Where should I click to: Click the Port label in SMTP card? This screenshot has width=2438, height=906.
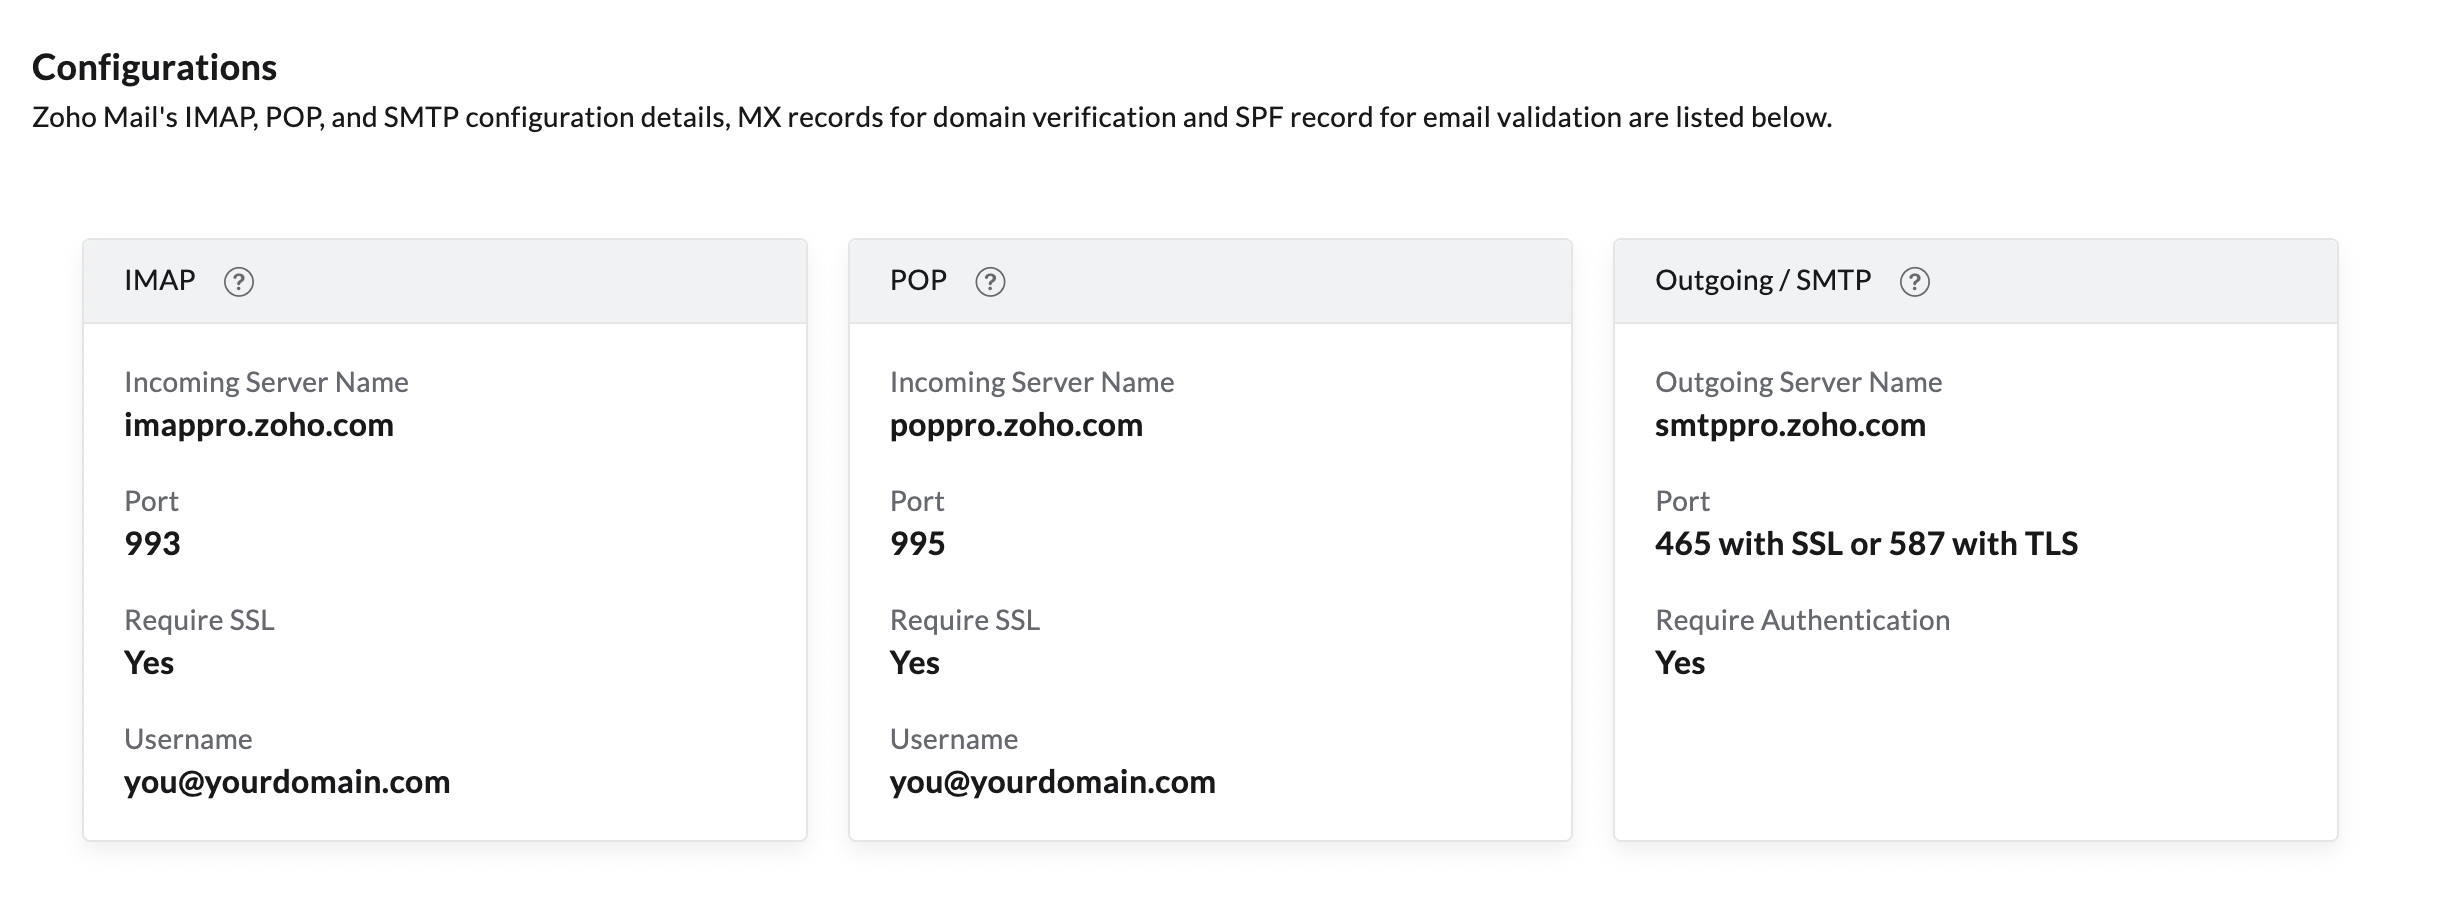point(1682,501)
